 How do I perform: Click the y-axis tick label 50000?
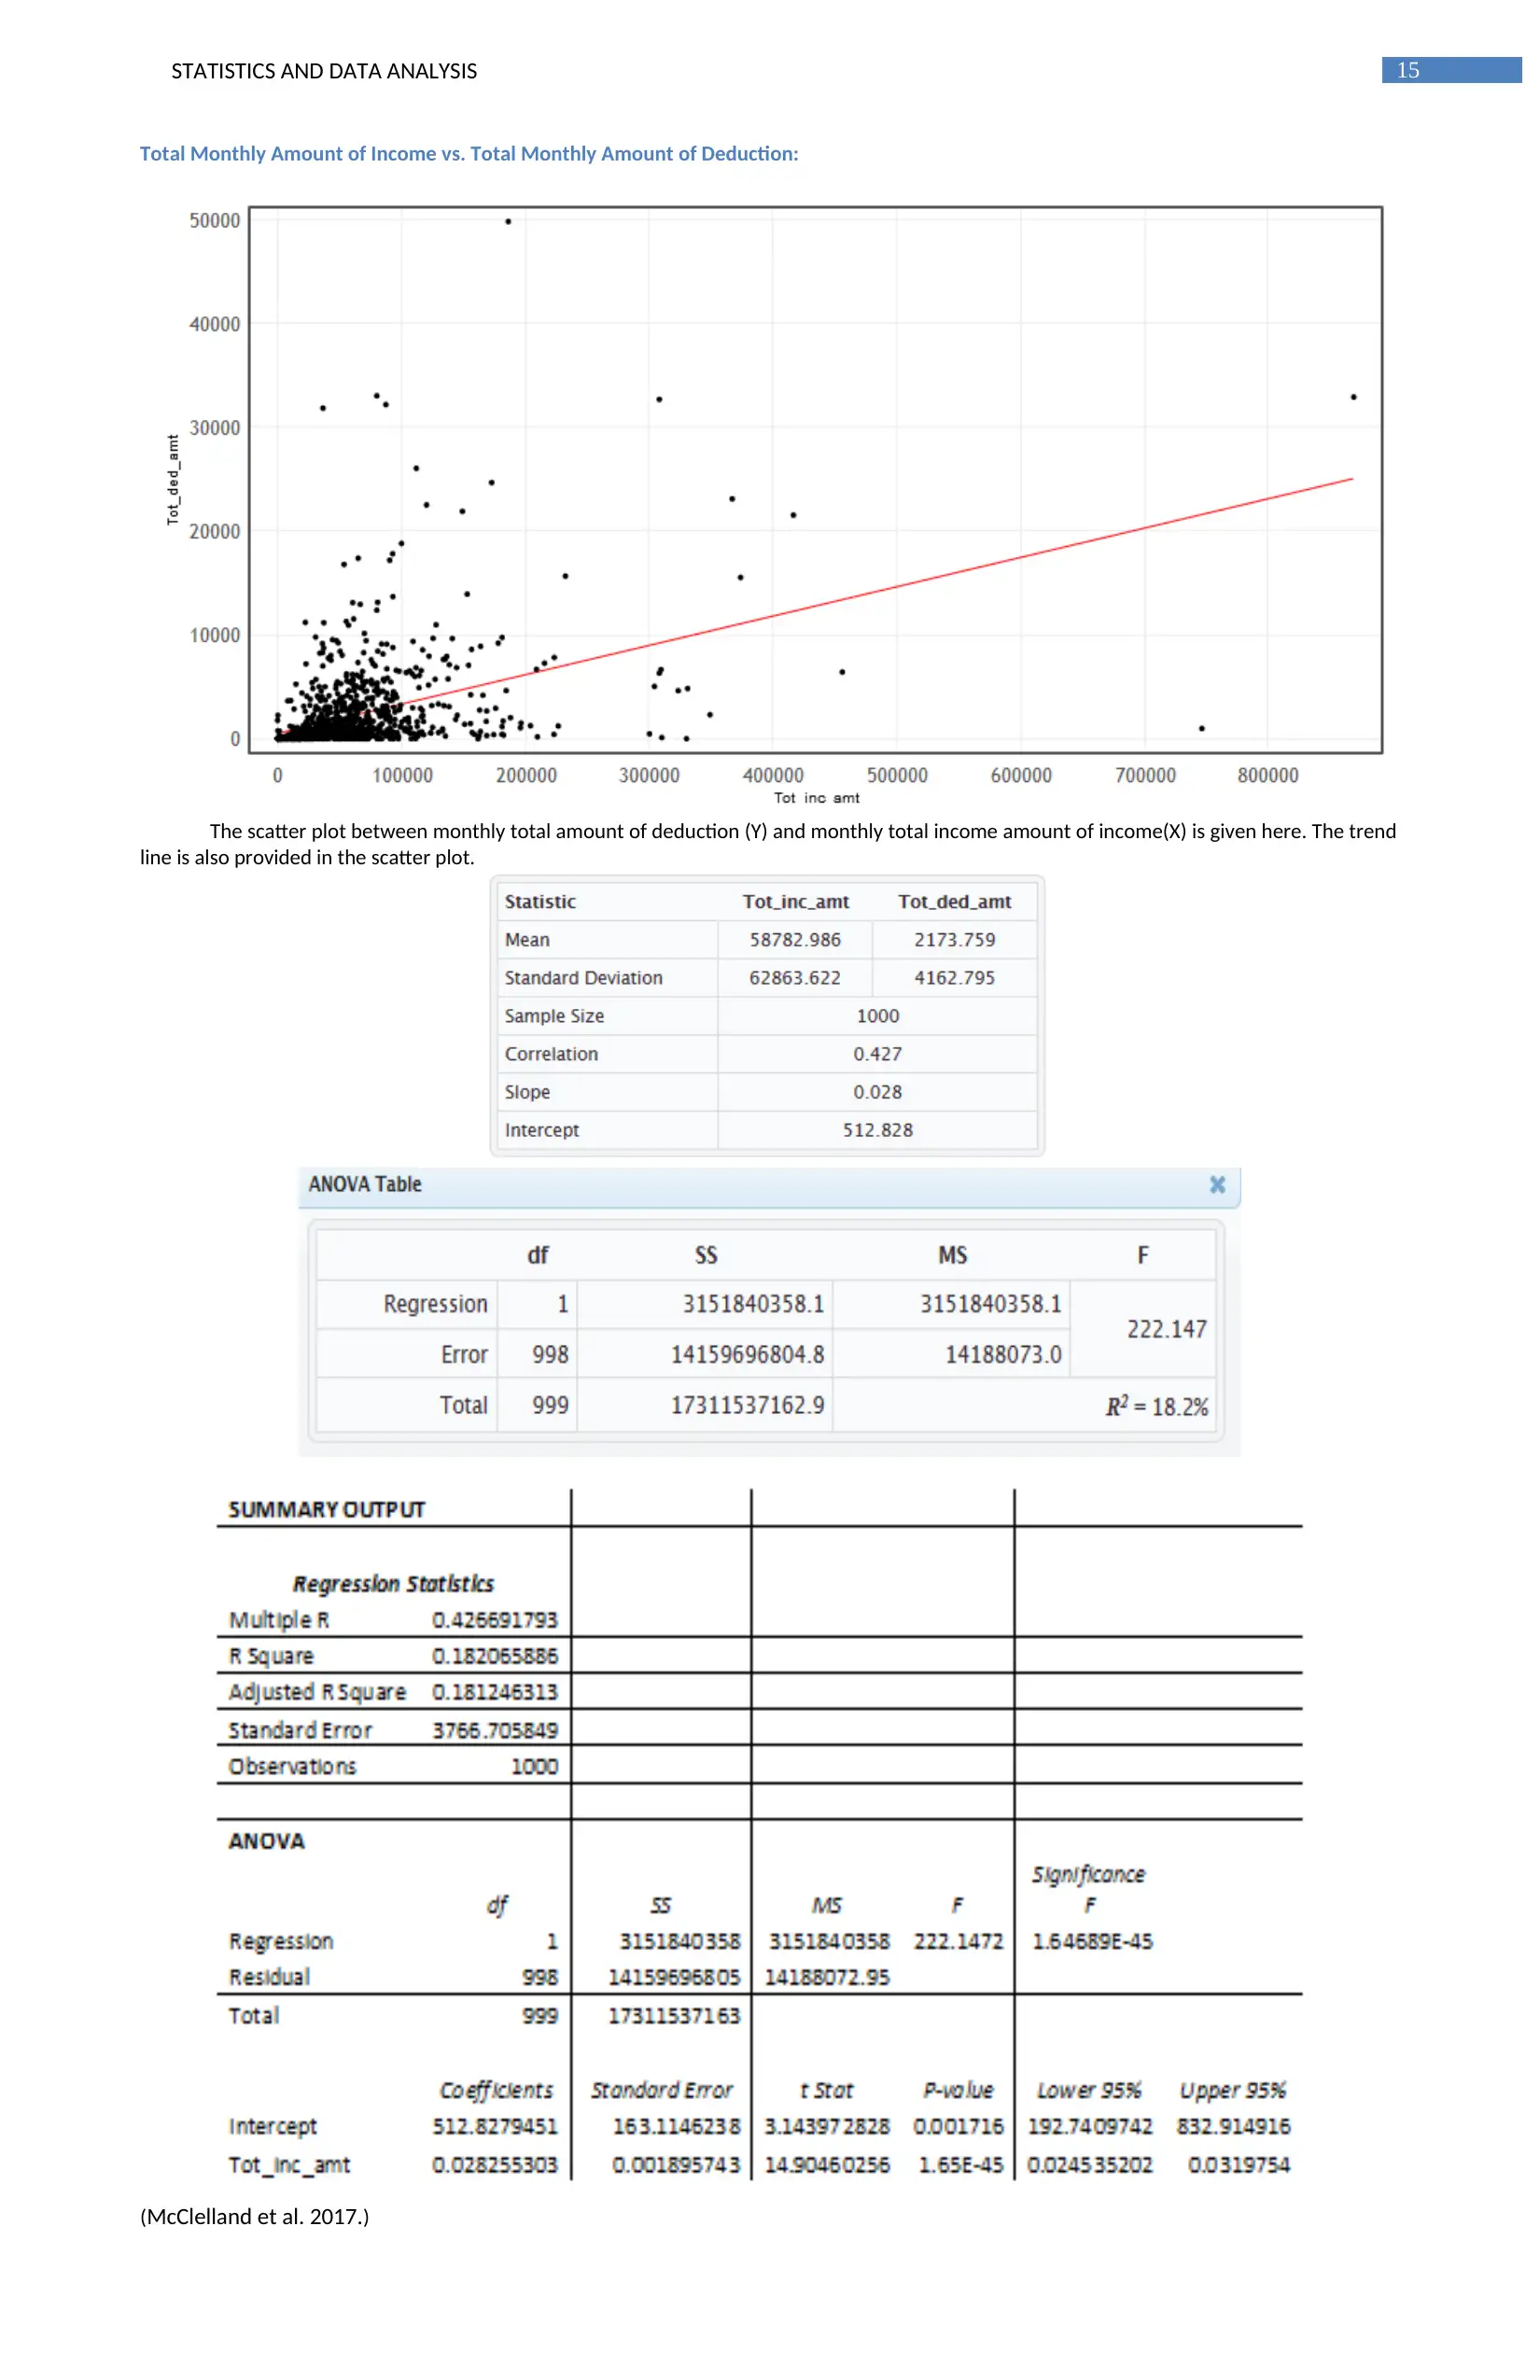214,220
